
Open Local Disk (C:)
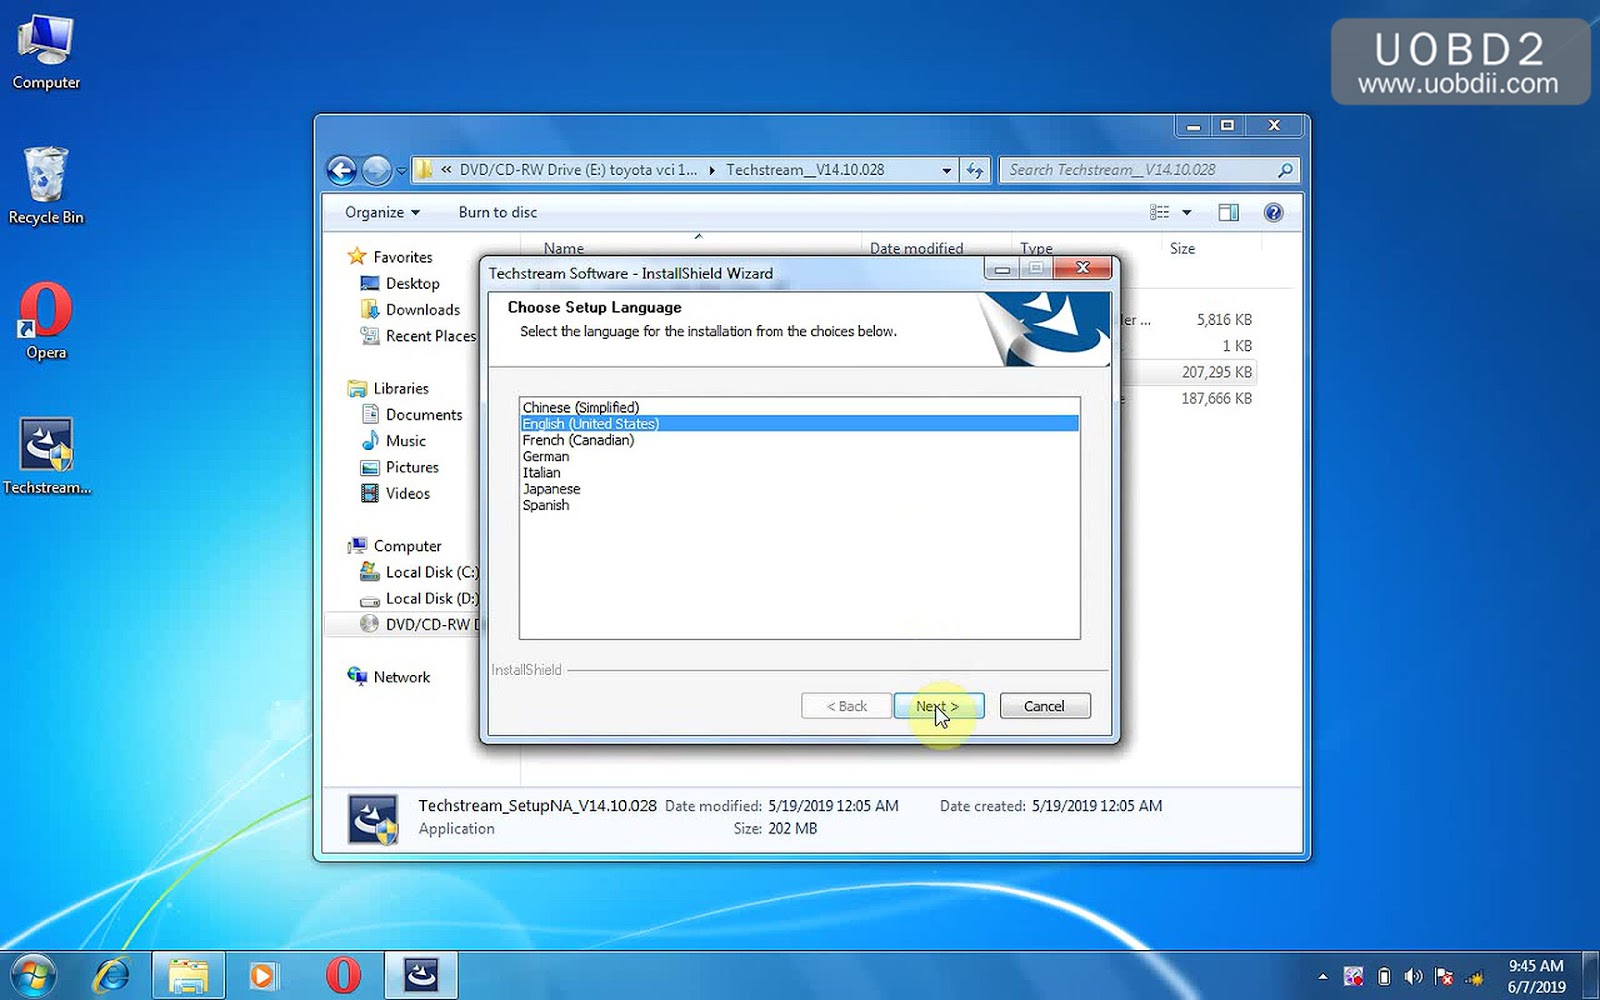[x=431, y=572]
